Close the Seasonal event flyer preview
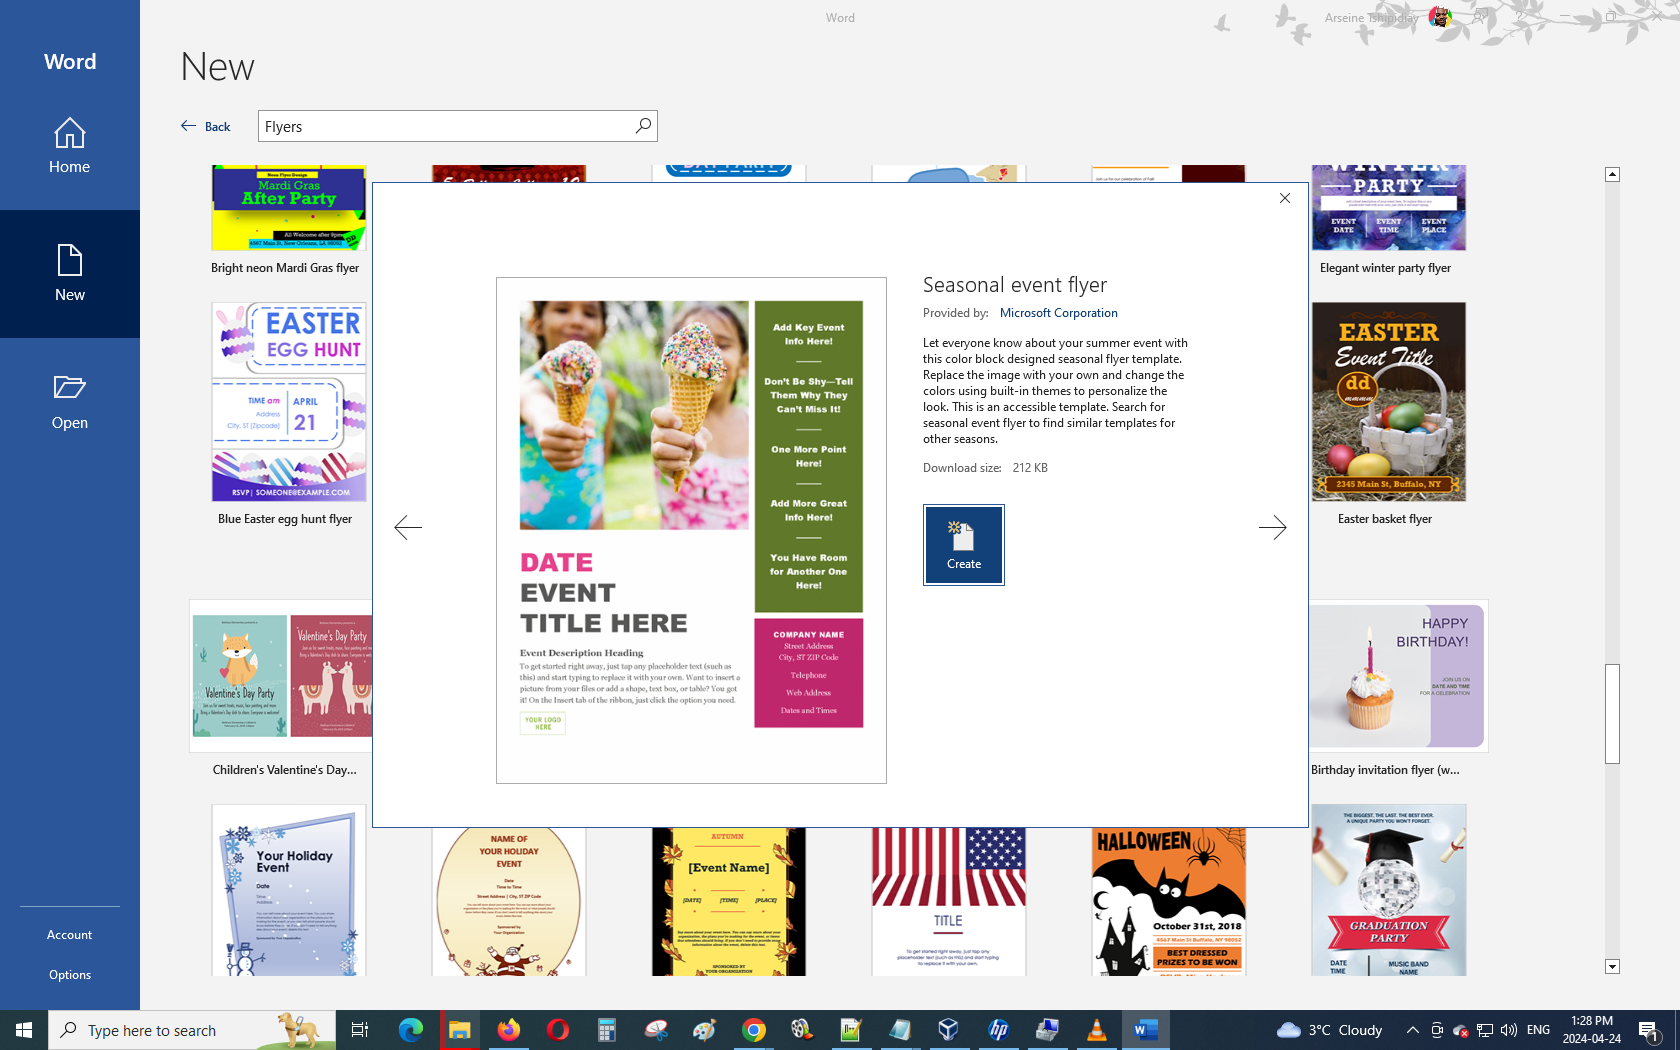 point(1285,198)
